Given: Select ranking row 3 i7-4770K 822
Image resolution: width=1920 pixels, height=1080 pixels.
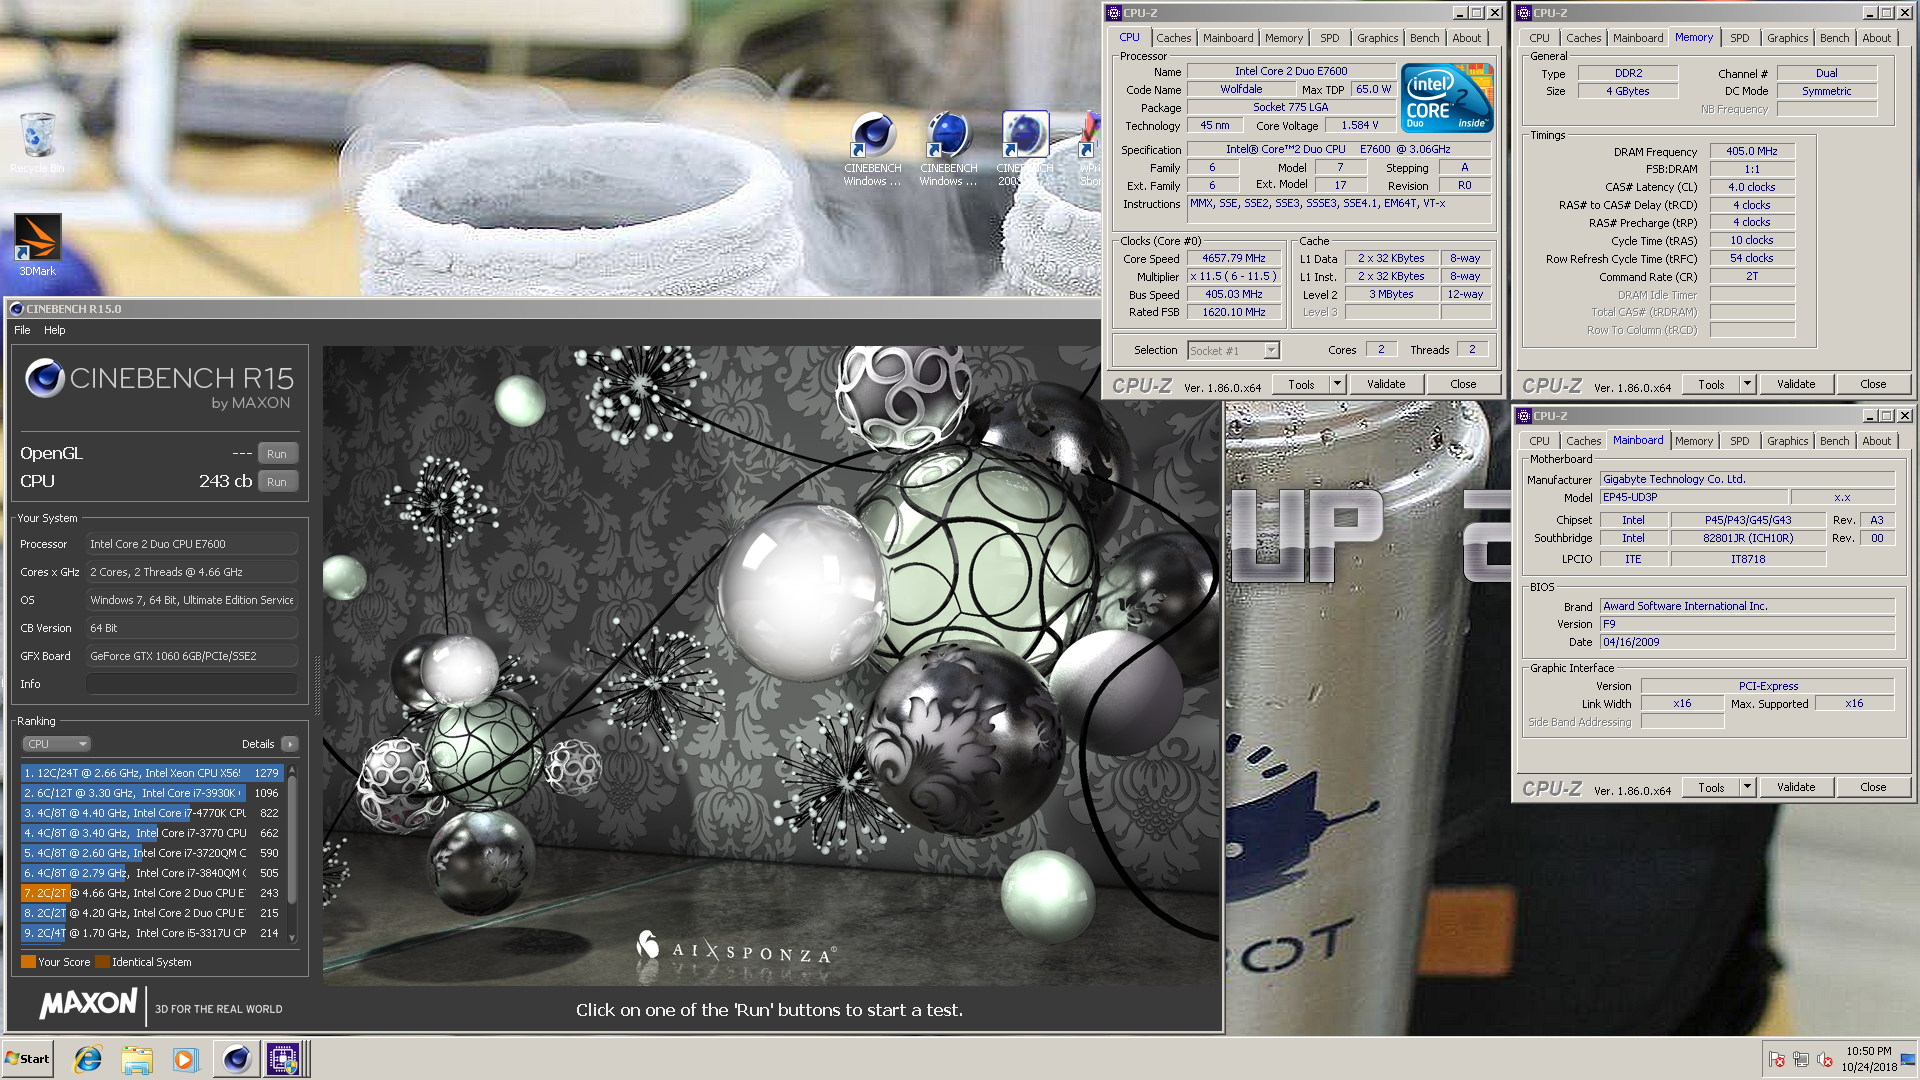Looking at the screenshot, I should (153, 813).
